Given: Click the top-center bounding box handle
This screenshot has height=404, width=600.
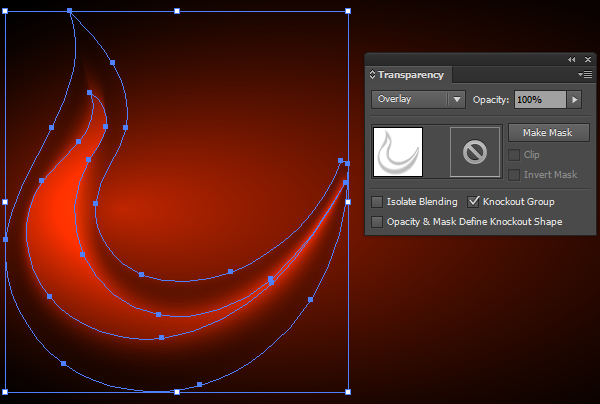Looking at the screenshot, I should (x=177, y=11).
